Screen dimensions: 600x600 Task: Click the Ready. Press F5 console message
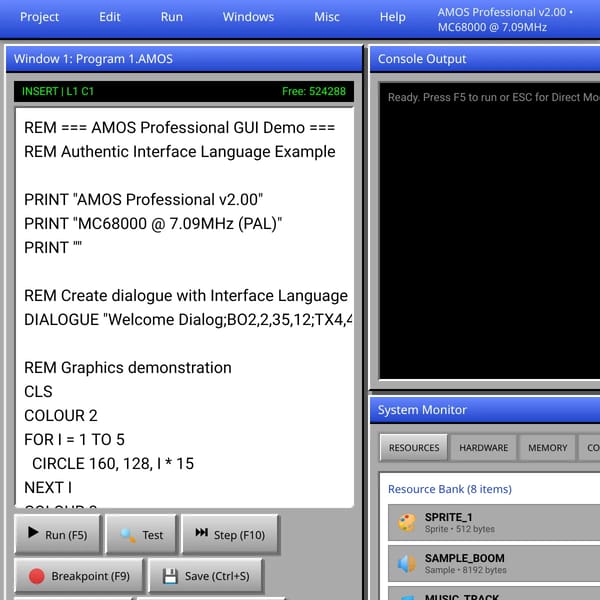494,97
